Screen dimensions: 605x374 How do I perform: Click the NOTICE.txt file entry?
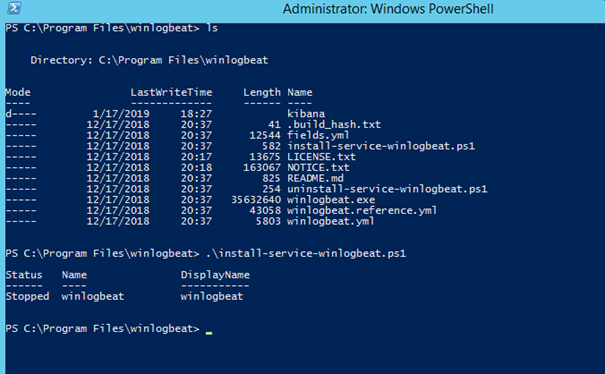pyautogui.click(x=318, y=168)
